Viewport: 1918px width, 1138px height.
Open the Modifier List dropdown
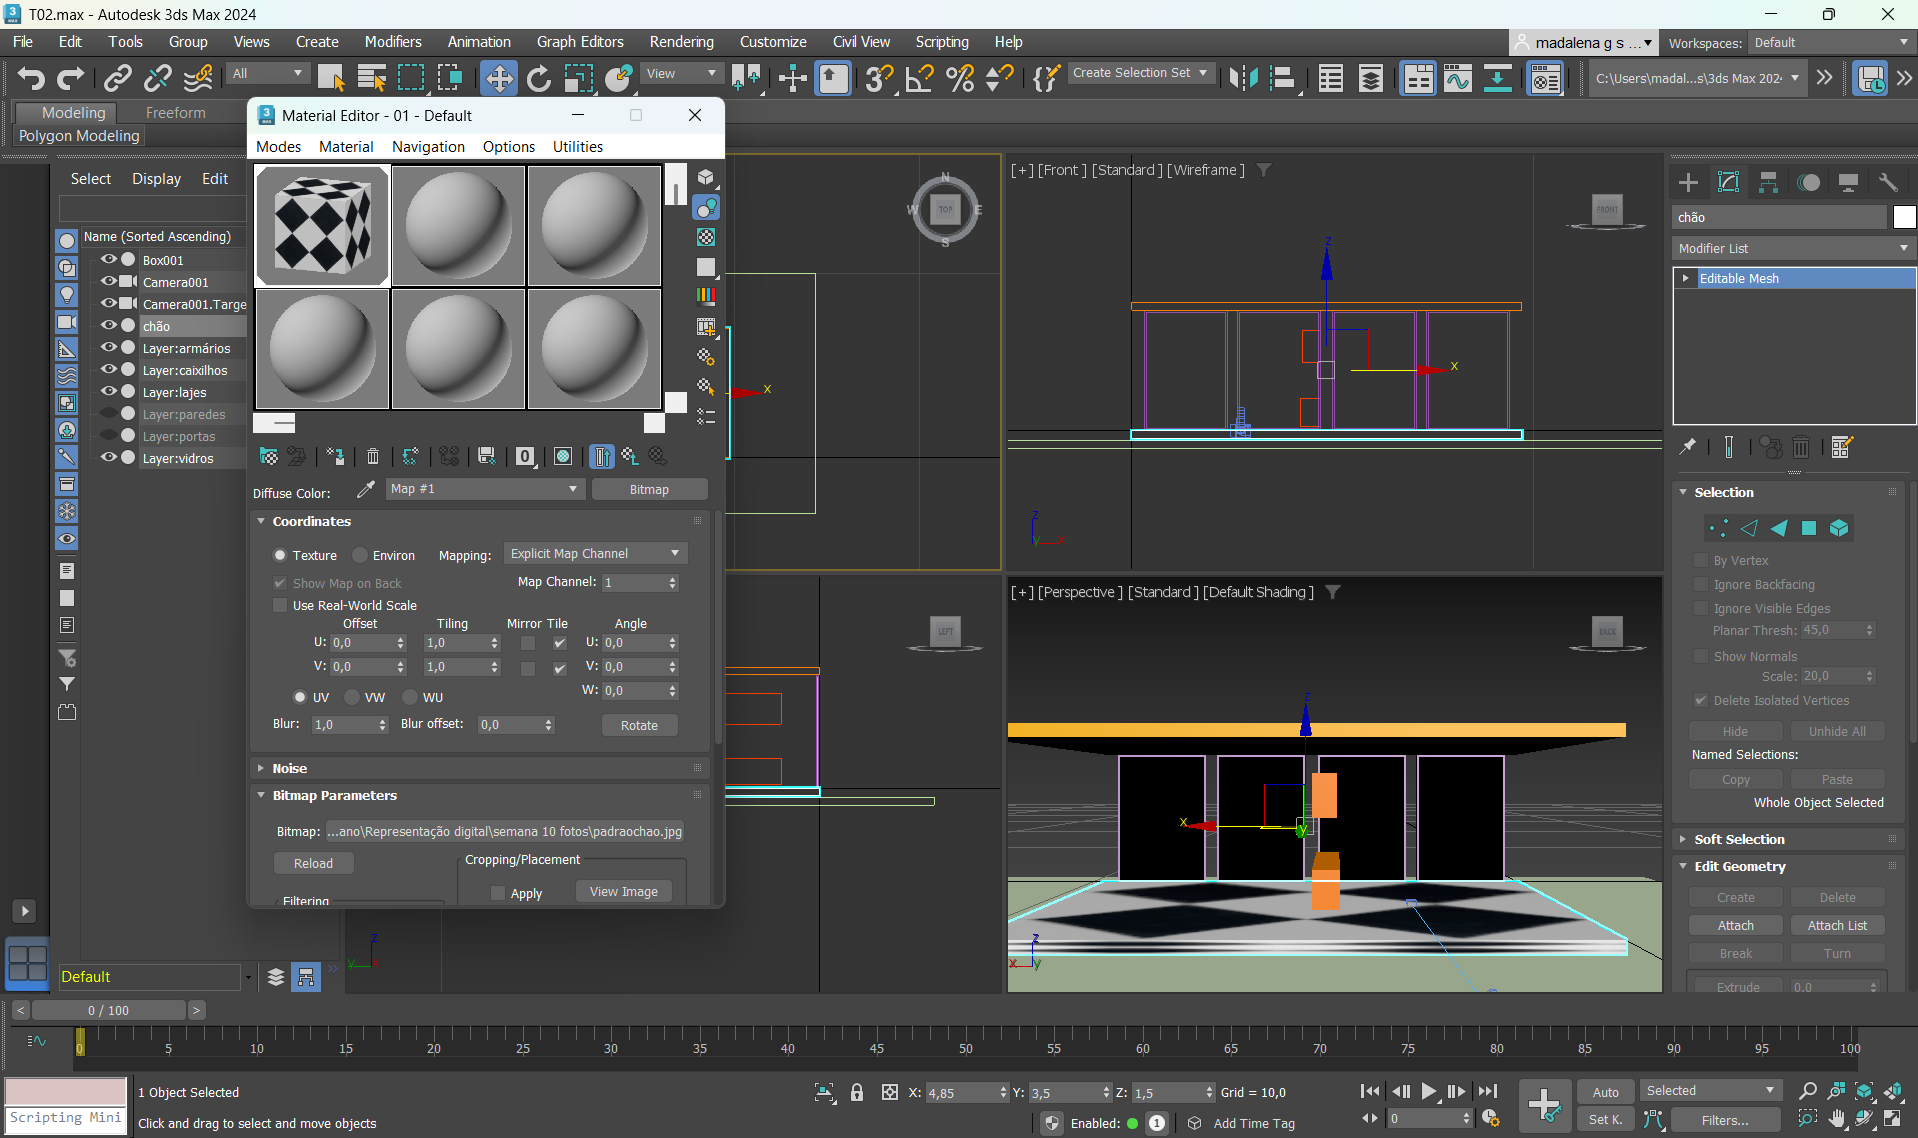pyautogui.click(x=1793, y=248)
